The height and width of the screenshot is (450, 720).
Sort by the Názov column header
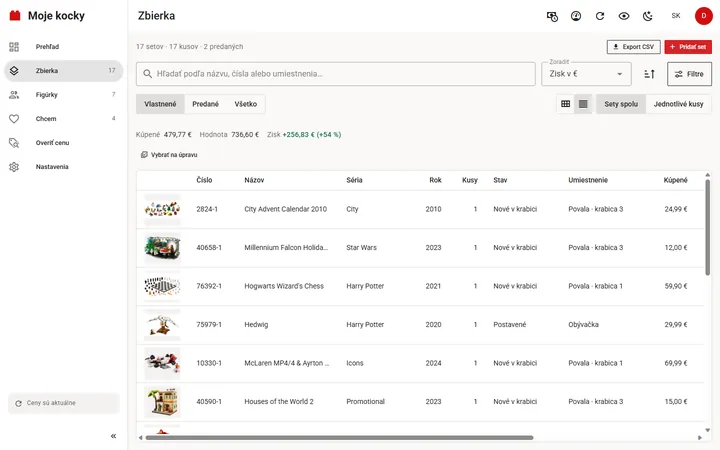[254, 180]
